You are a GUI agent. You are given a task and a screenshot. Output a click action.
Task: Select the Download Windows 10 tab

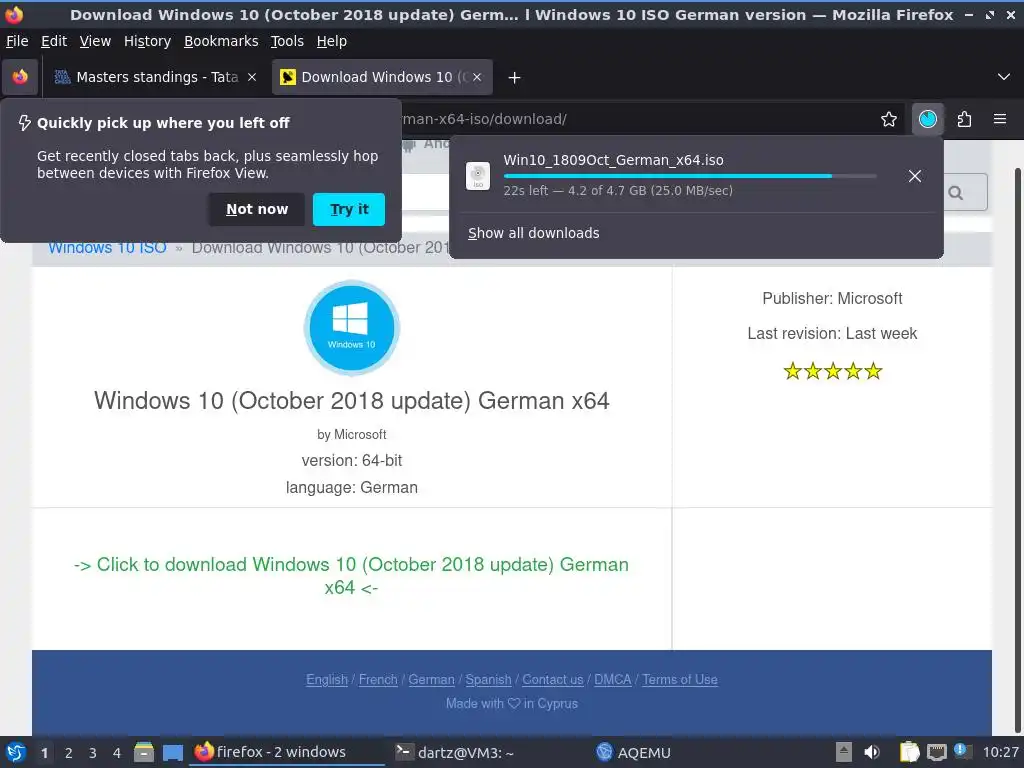pos(382,77)
